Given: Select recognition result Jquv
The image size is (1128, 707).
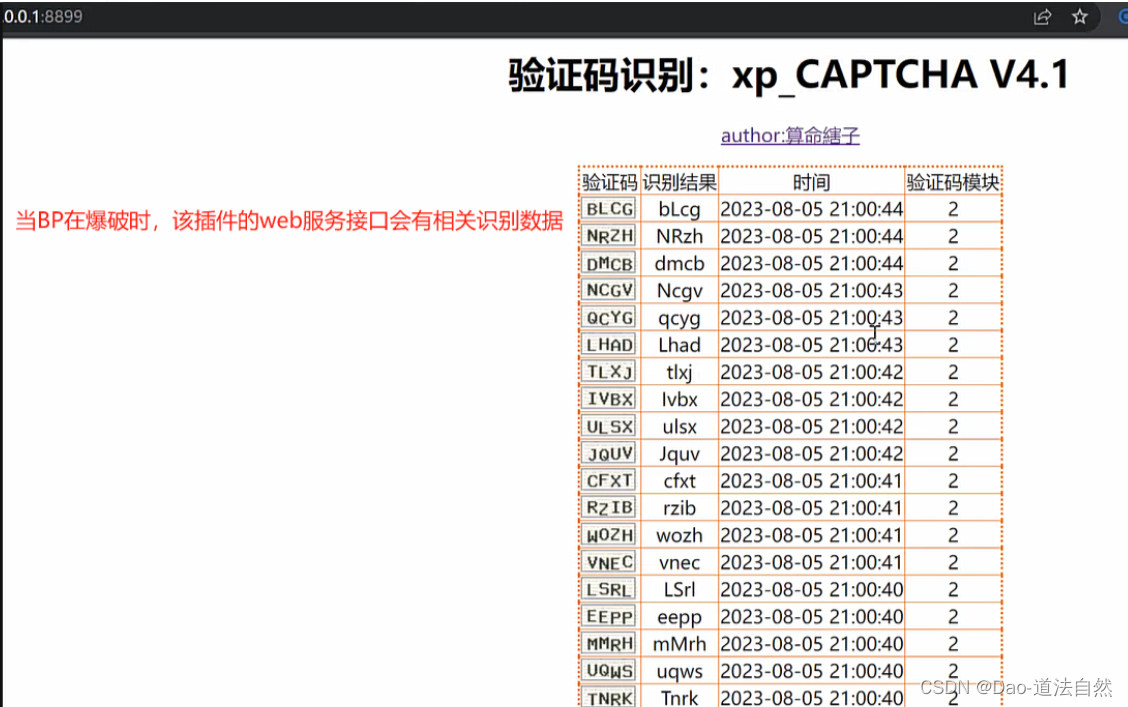Looking at the screenshot, I should (x=679, y=454).
